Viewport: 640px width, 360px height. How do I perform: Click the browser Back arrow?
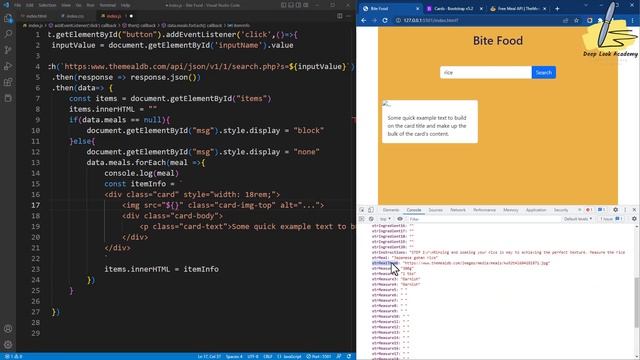[364, 20]
